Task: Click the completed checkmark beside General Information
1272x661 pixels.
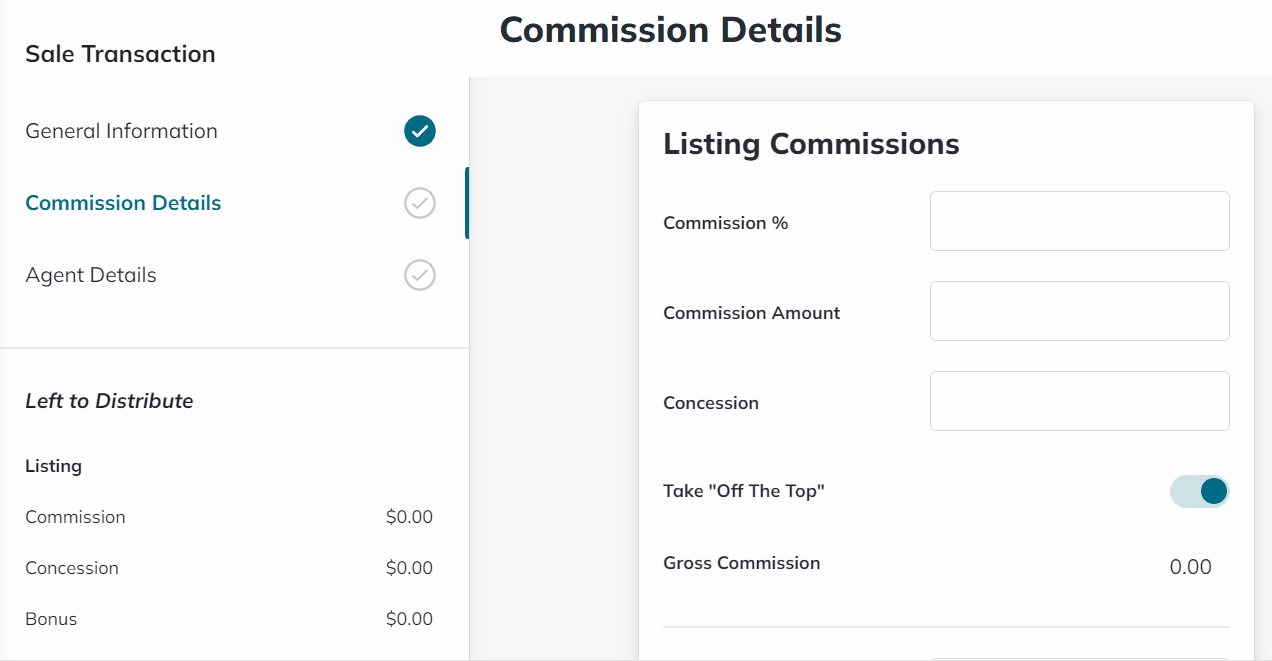Action: click(x=419, y=131)
